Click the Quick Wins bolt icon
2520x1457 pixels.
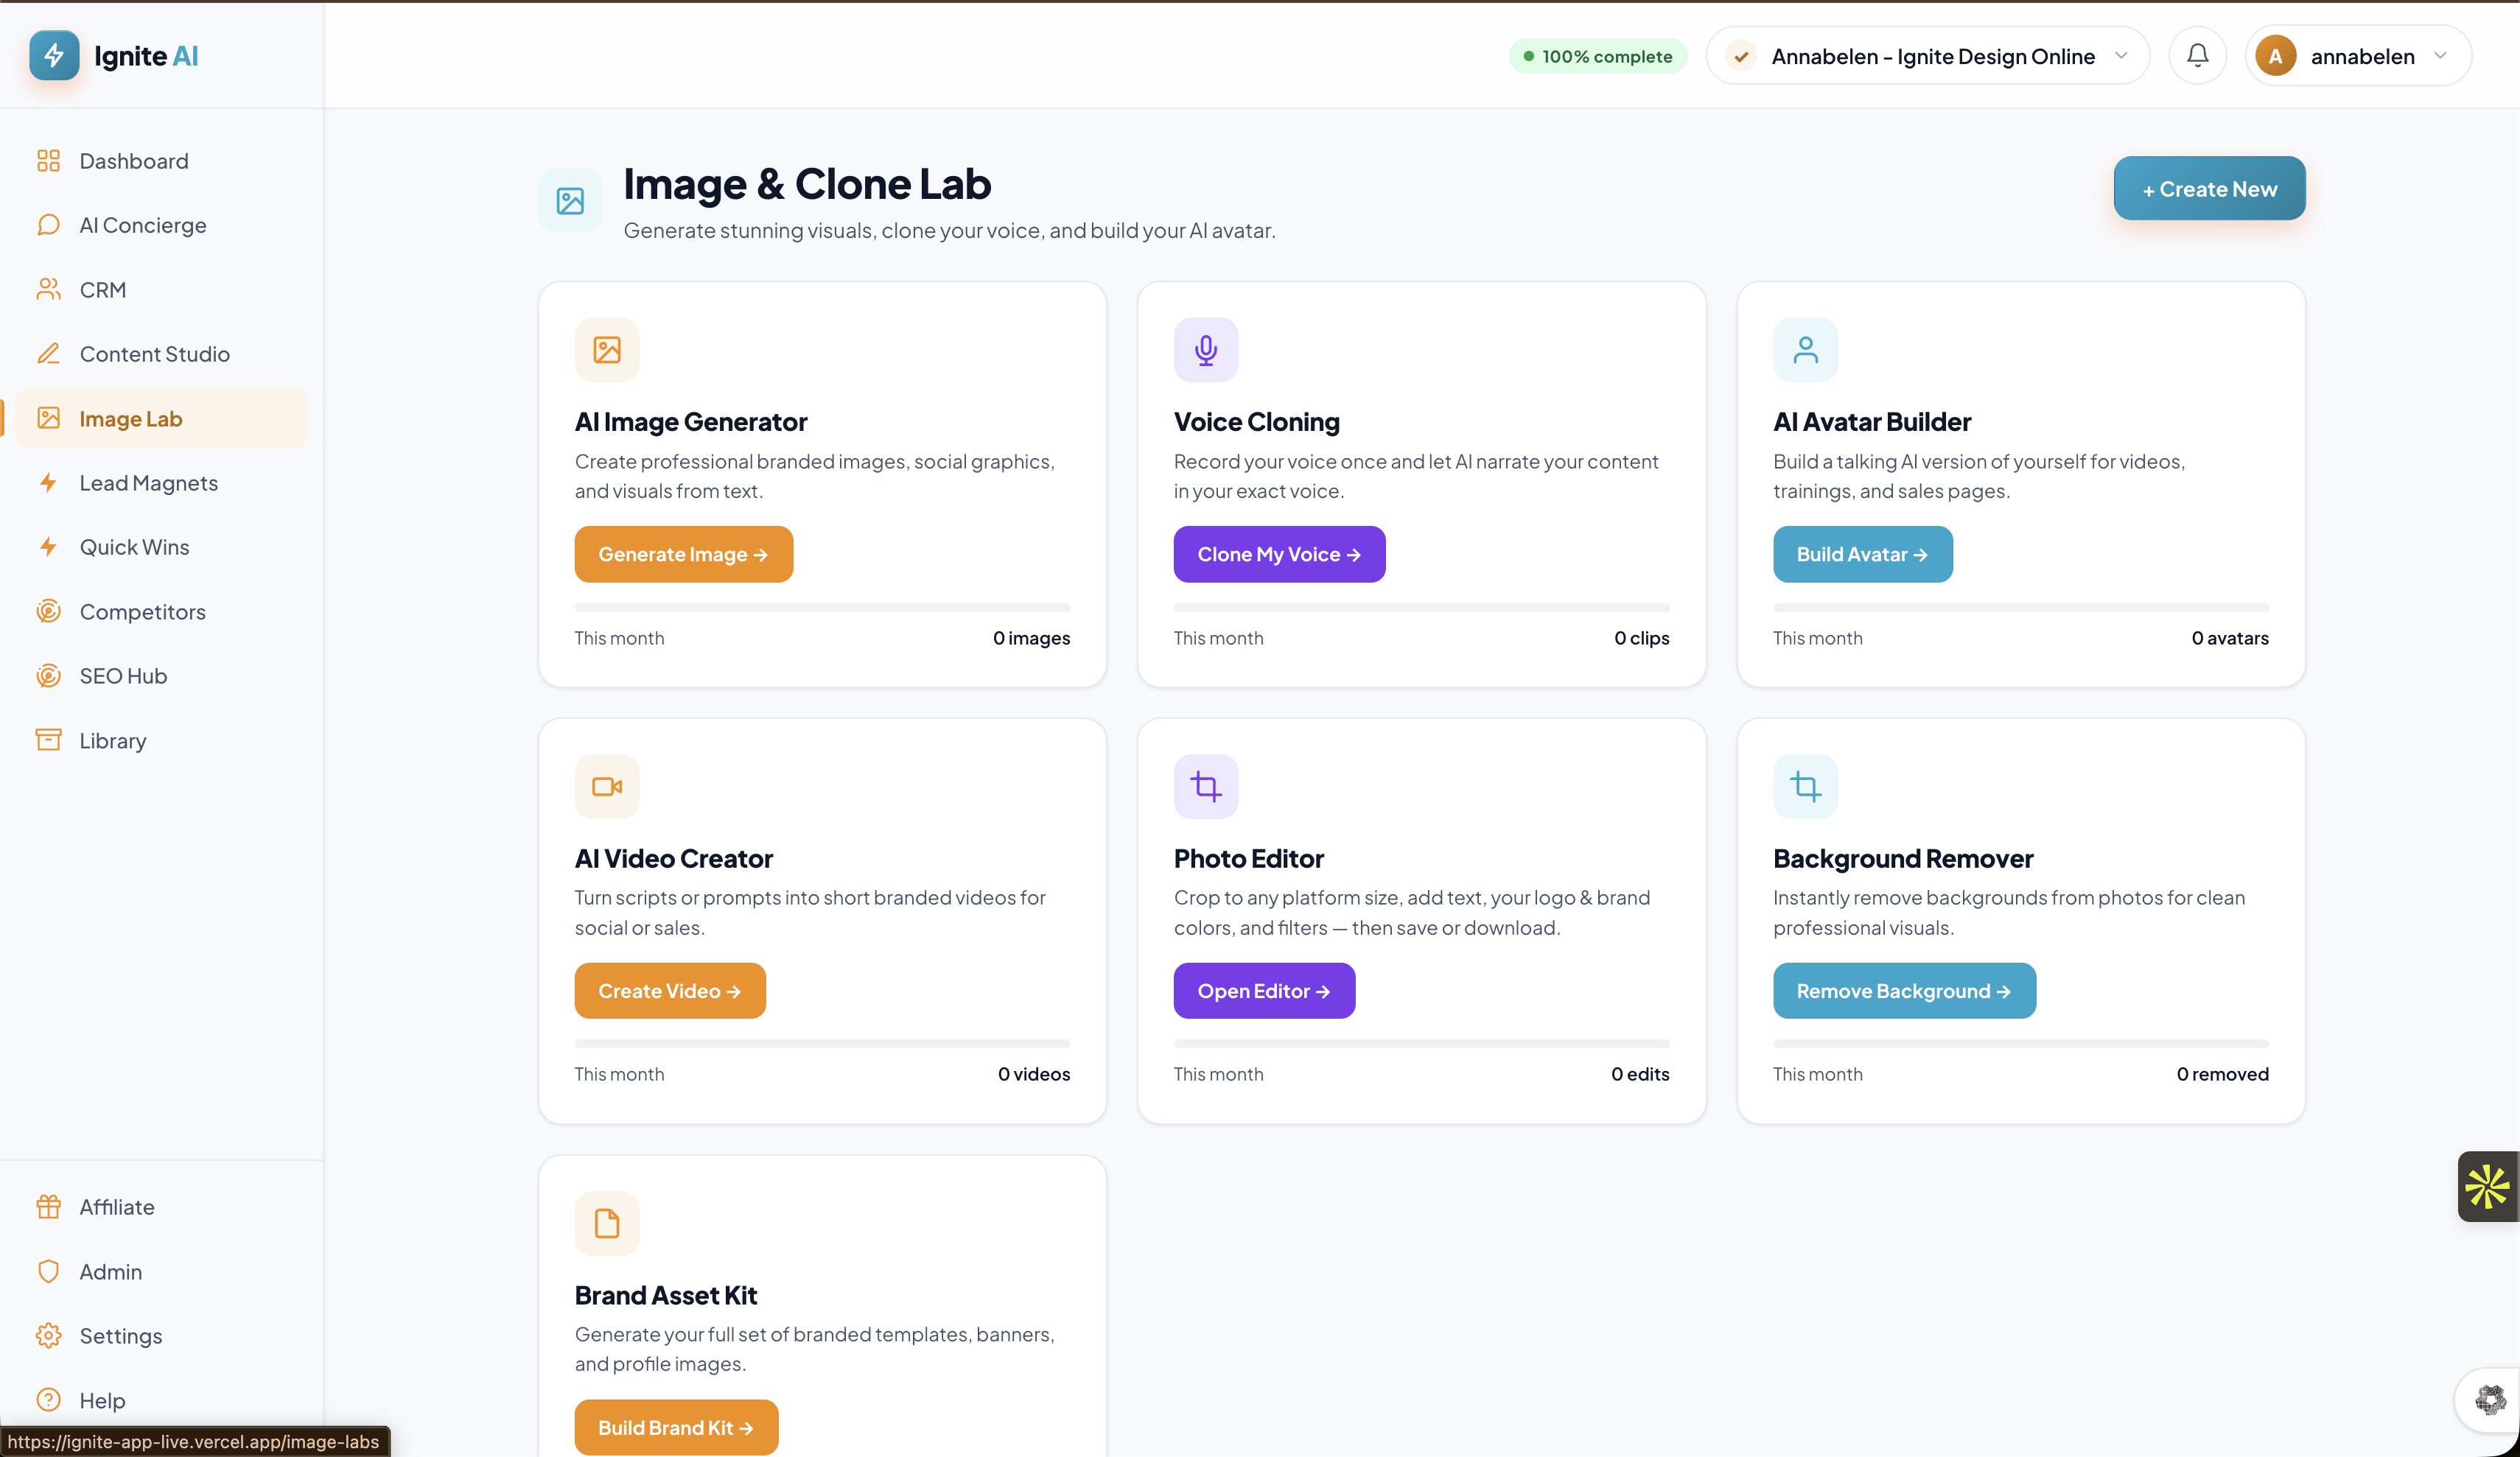[x=48, y=547]
